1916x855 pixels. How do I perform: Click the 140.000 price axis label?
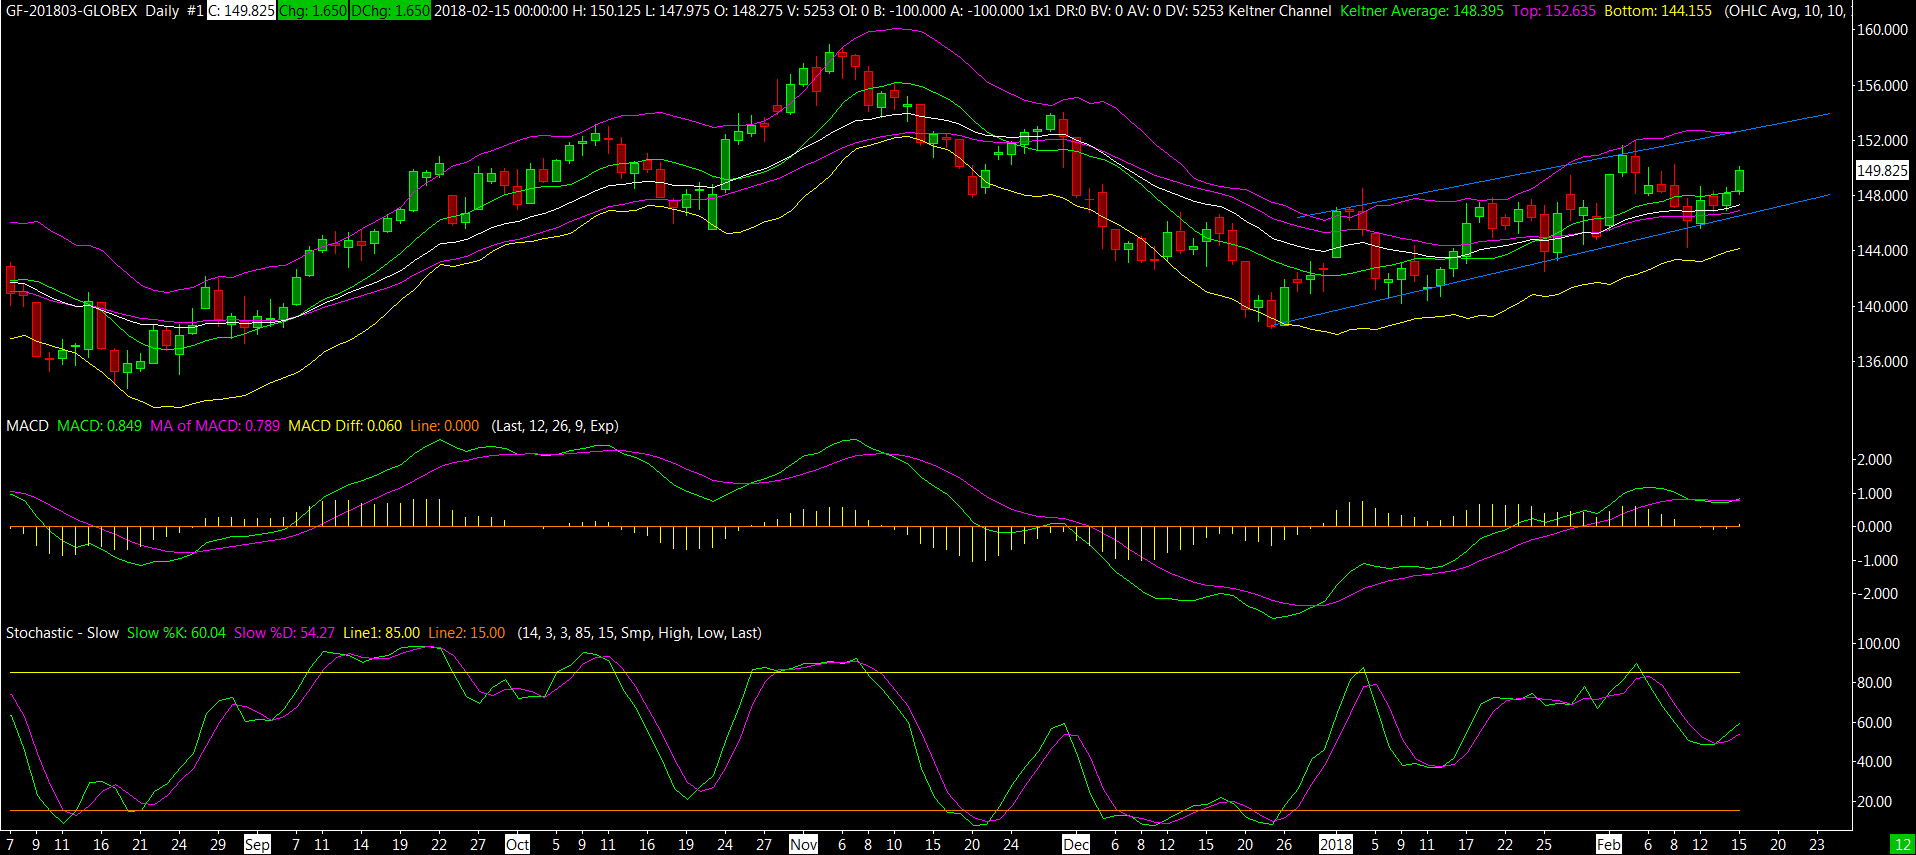1882,307
